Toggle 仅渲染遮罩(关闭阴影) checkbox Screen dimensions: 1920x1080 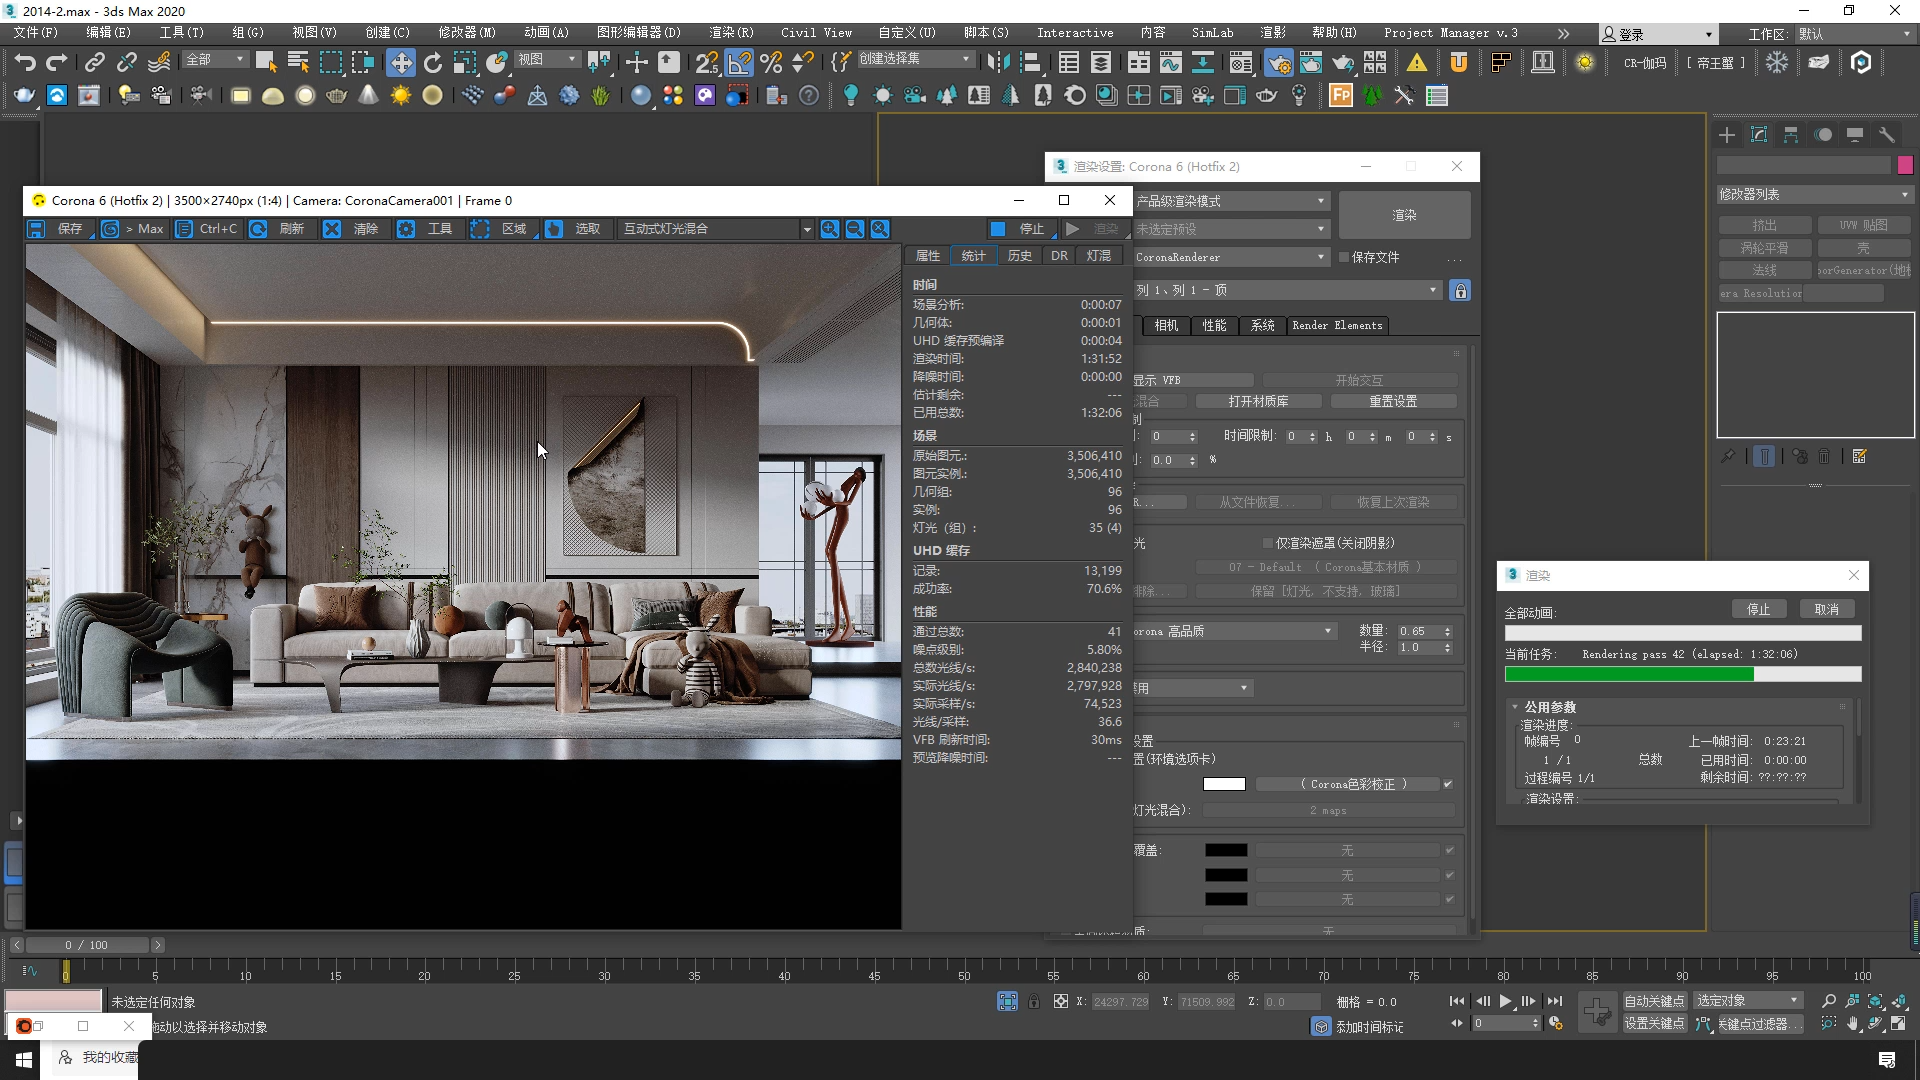tap(1268, 543)
